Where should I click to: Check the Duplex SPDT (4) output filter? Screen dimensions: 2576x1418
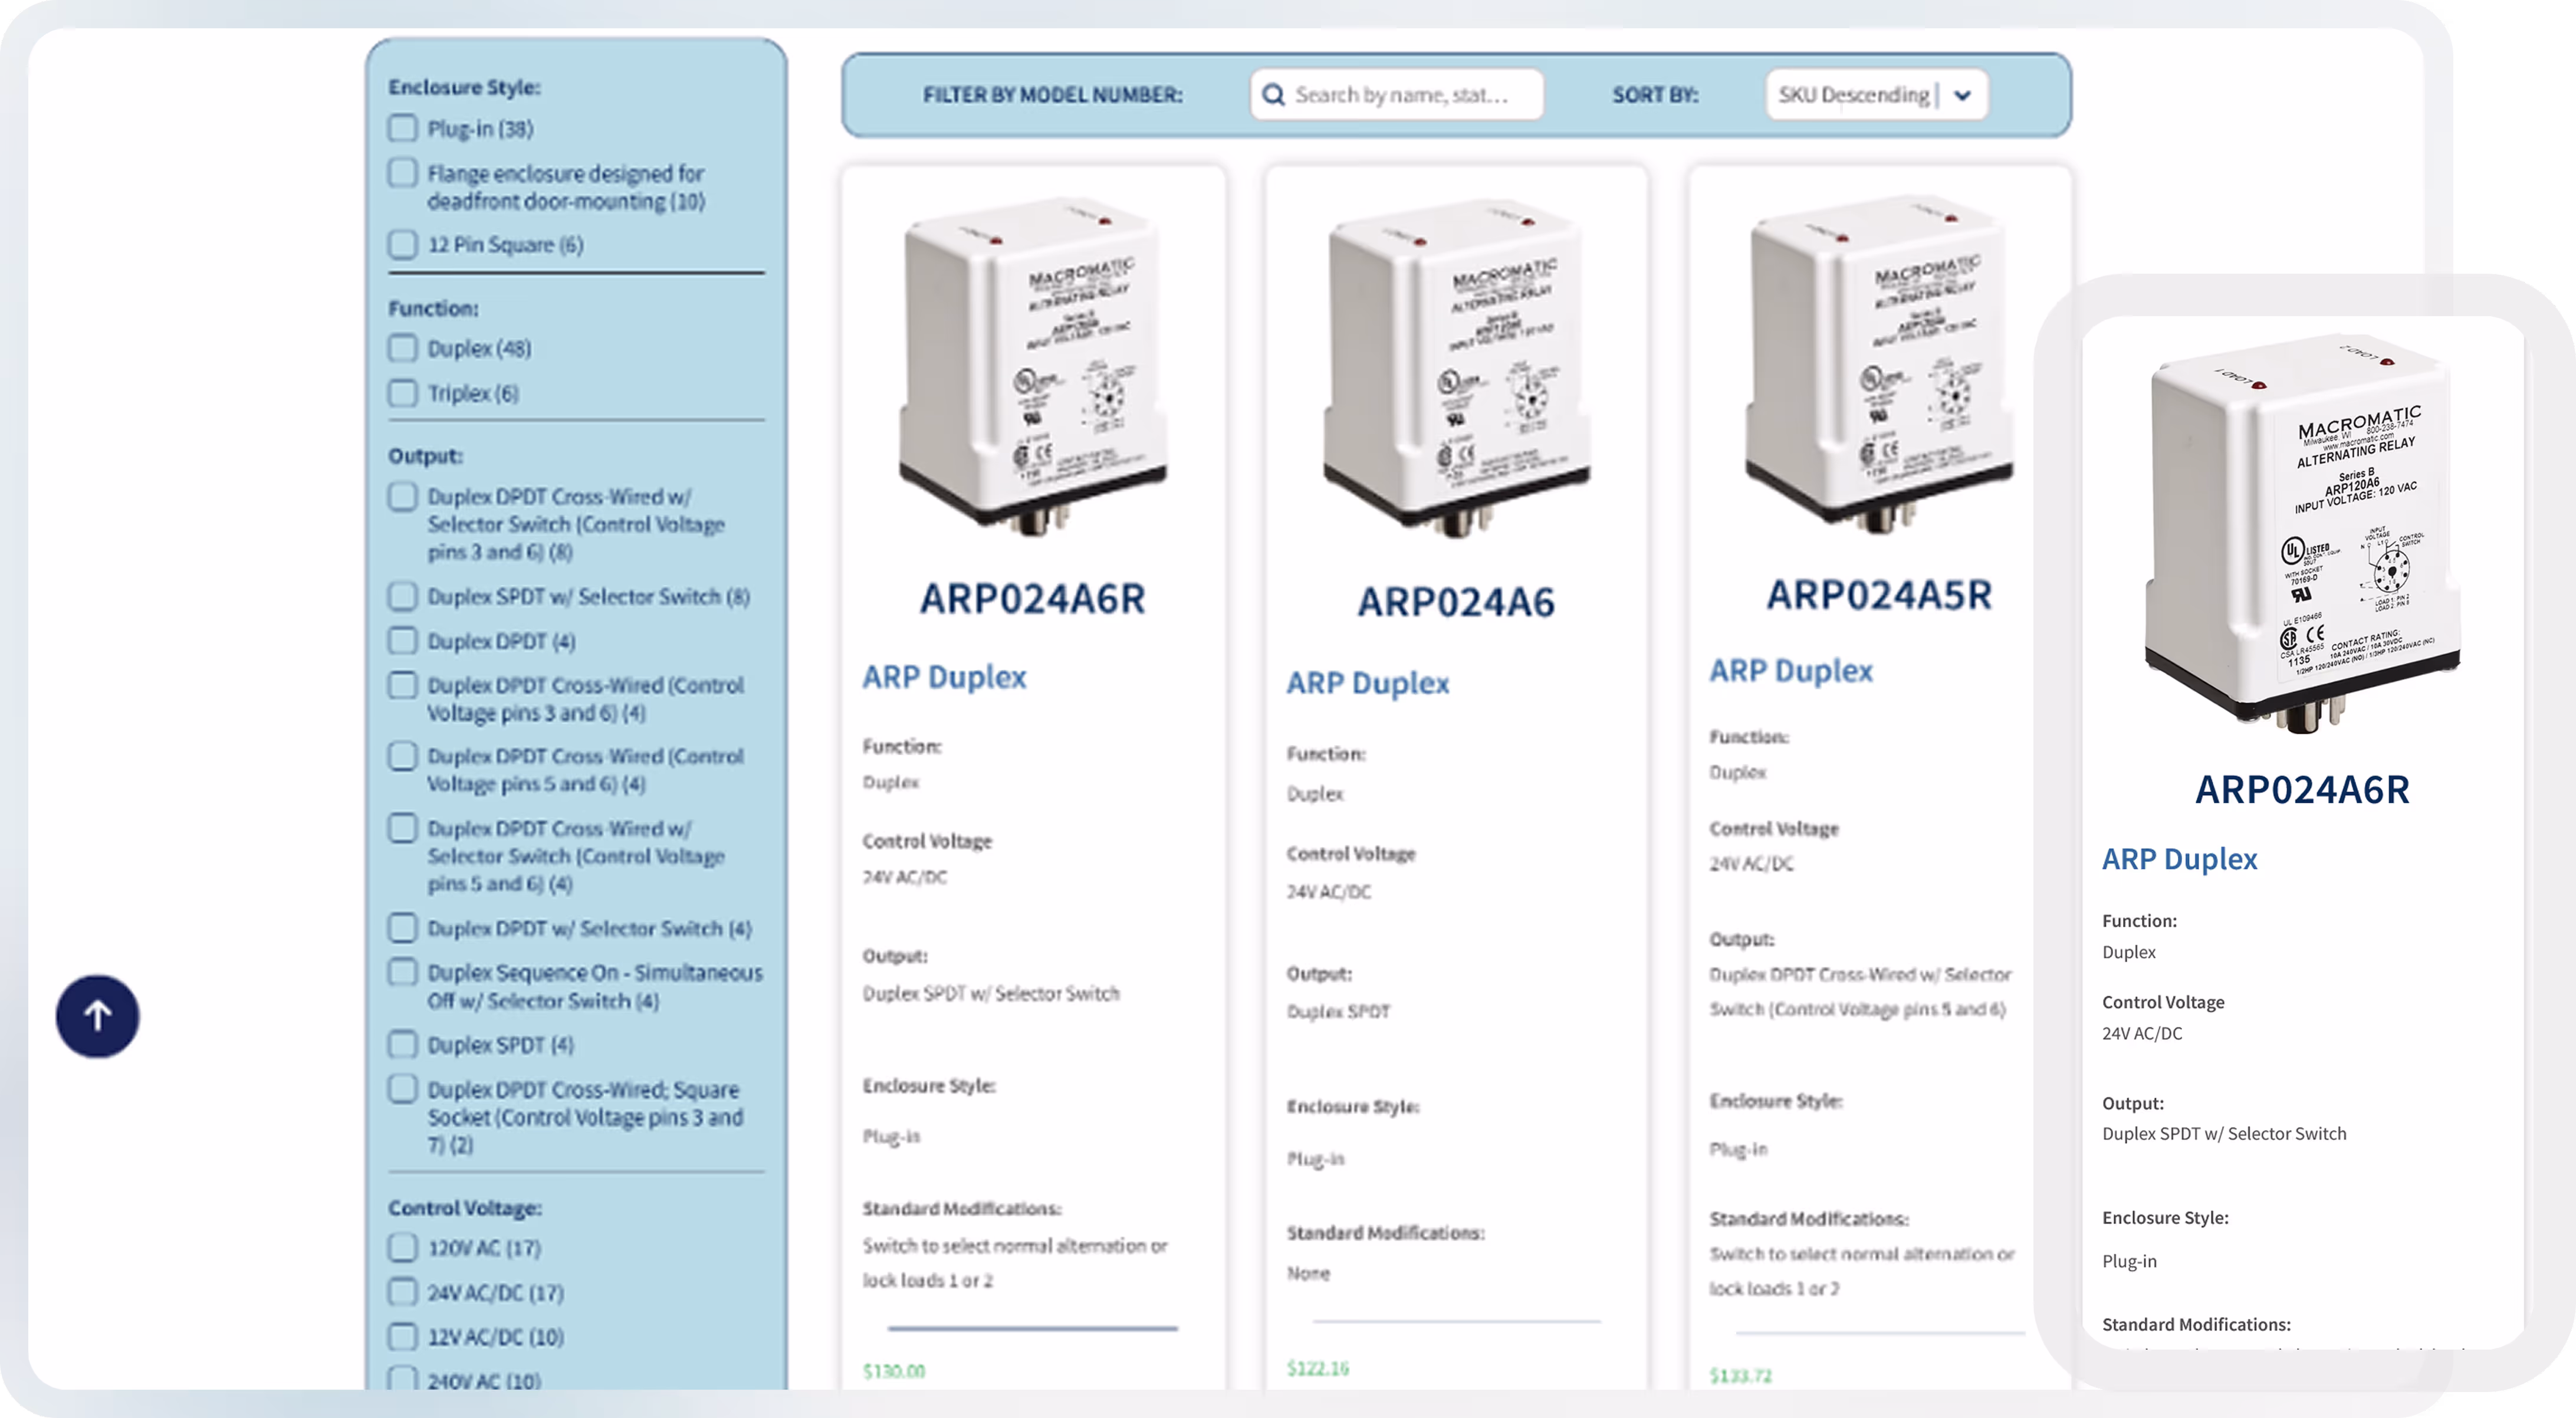402,1045
